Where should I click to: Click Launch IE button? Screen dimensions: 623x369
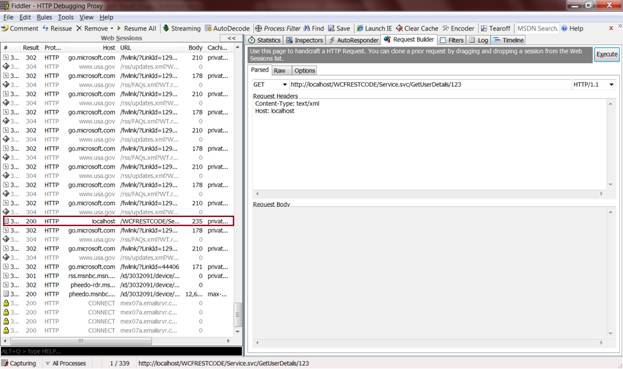click(x=374, y=28)
